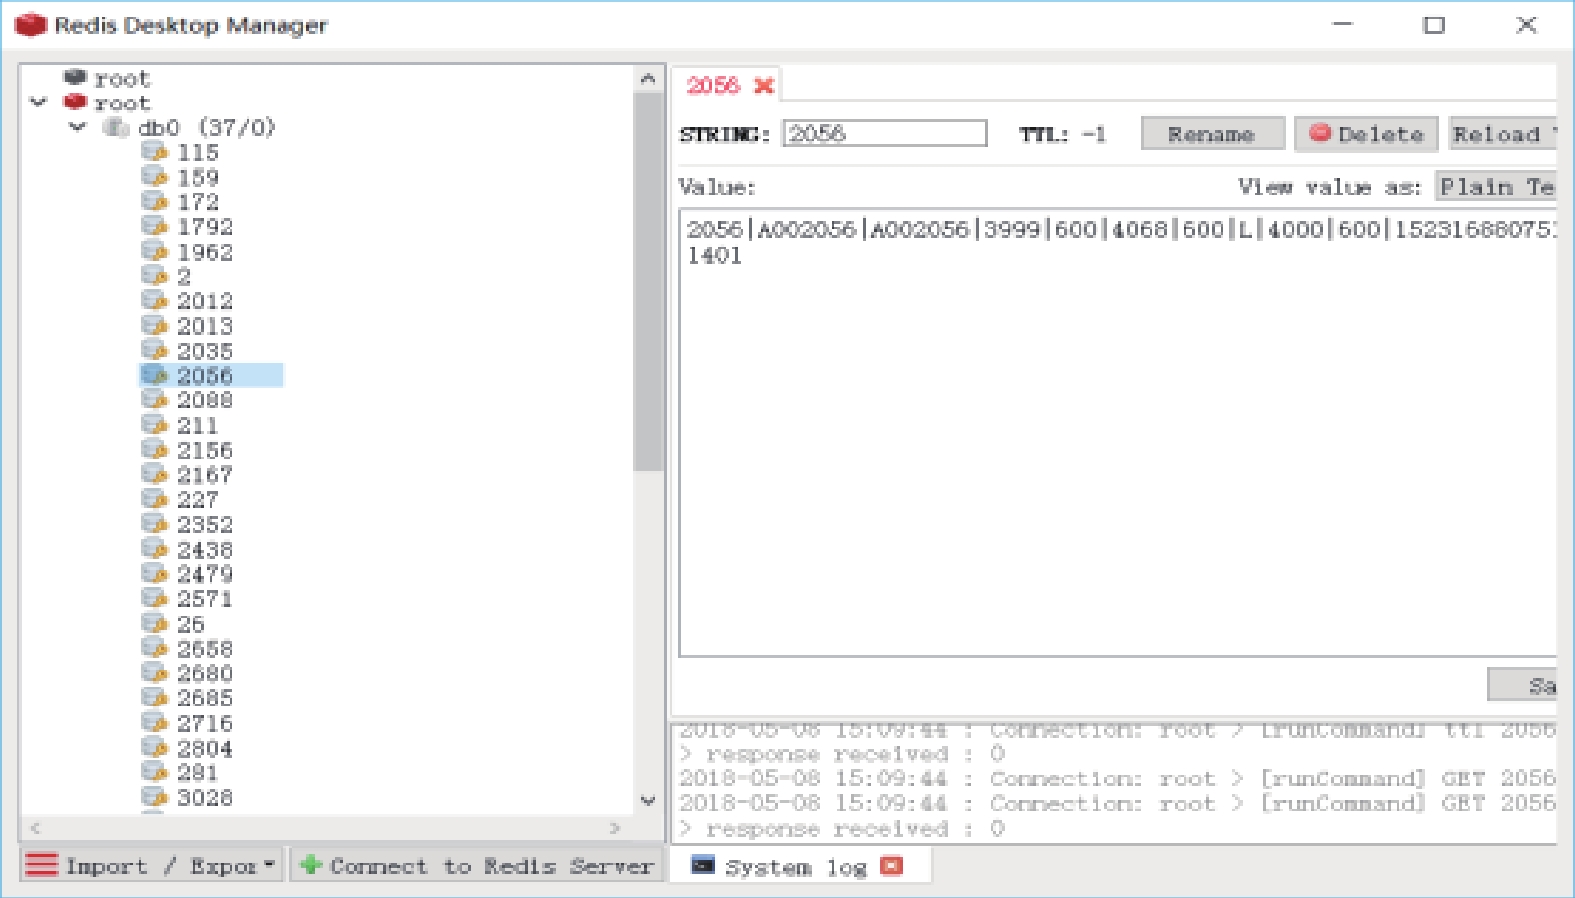
Task: Delete the 2056 key
Action: coord(1366,134)
